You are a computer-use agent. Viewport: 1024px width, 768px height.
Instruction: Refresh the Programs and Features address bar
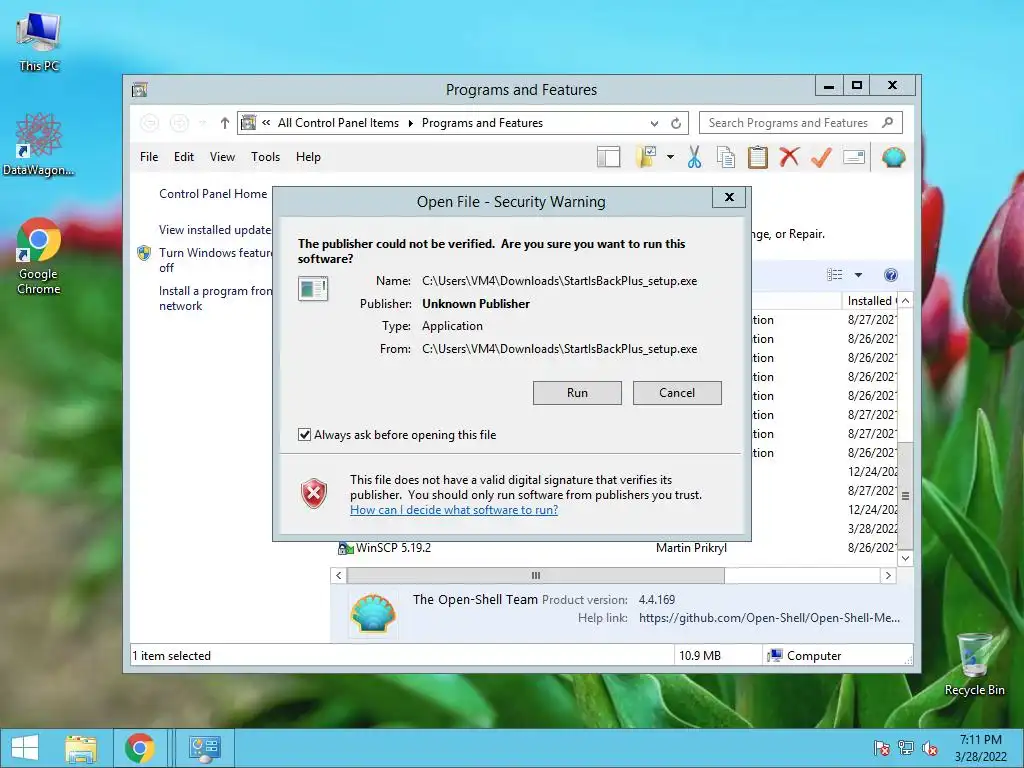pyautogui.click(x=676, y=123)
